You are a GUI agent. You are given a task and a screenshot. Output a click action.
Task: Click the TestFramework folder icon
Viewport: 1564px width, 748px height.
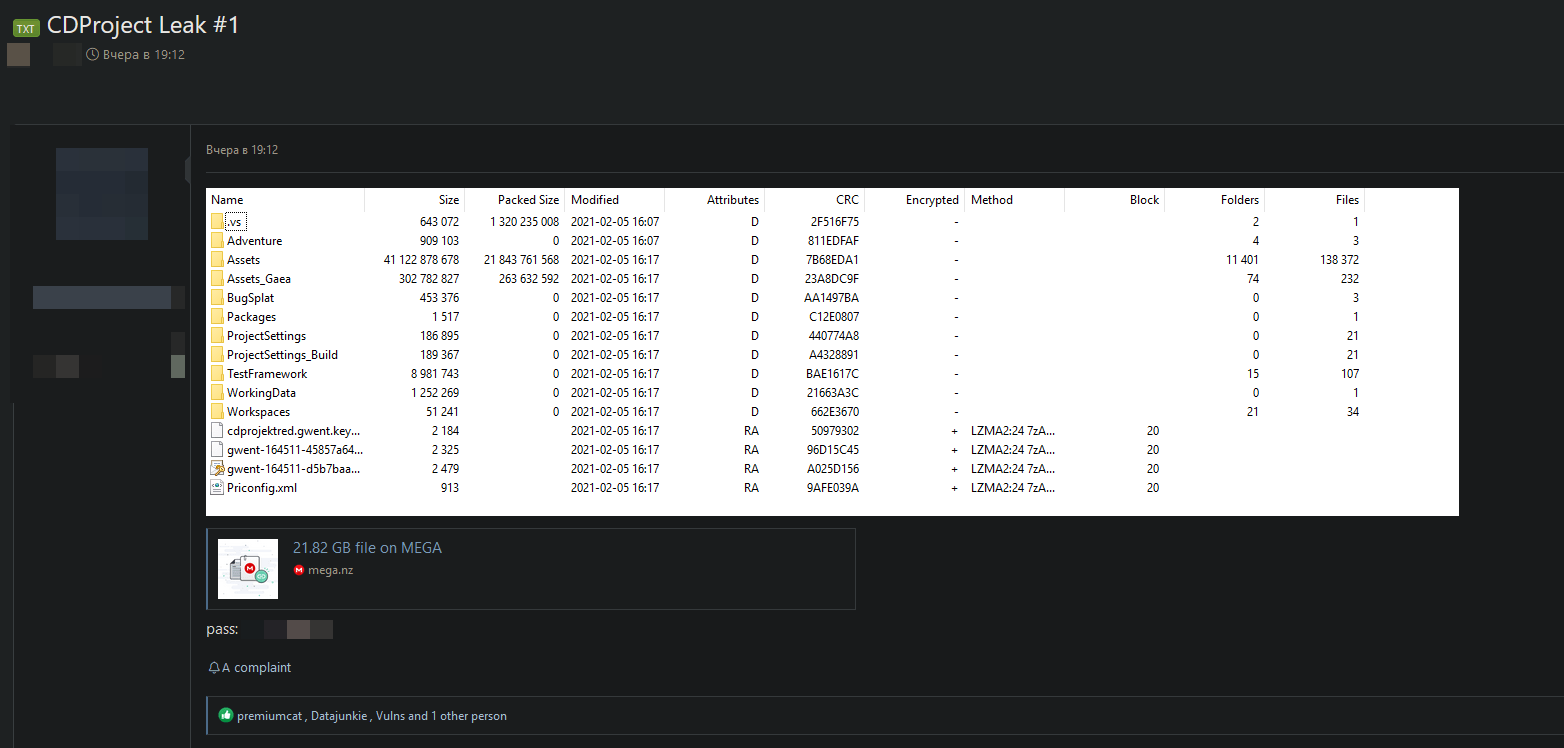coord(217,374)
